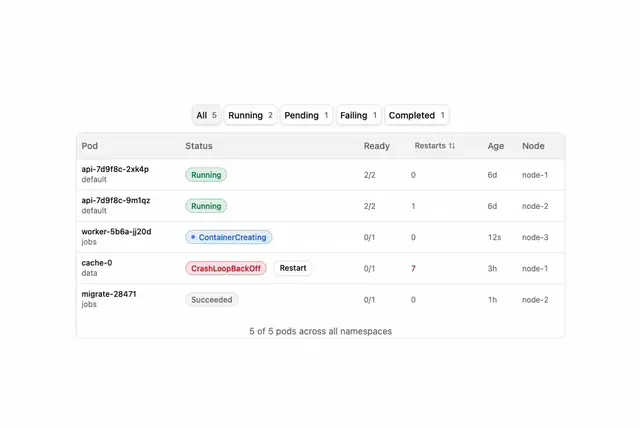Switch to the Running filter tab
The width and height of the screenshot is (640, 428).
250,115
